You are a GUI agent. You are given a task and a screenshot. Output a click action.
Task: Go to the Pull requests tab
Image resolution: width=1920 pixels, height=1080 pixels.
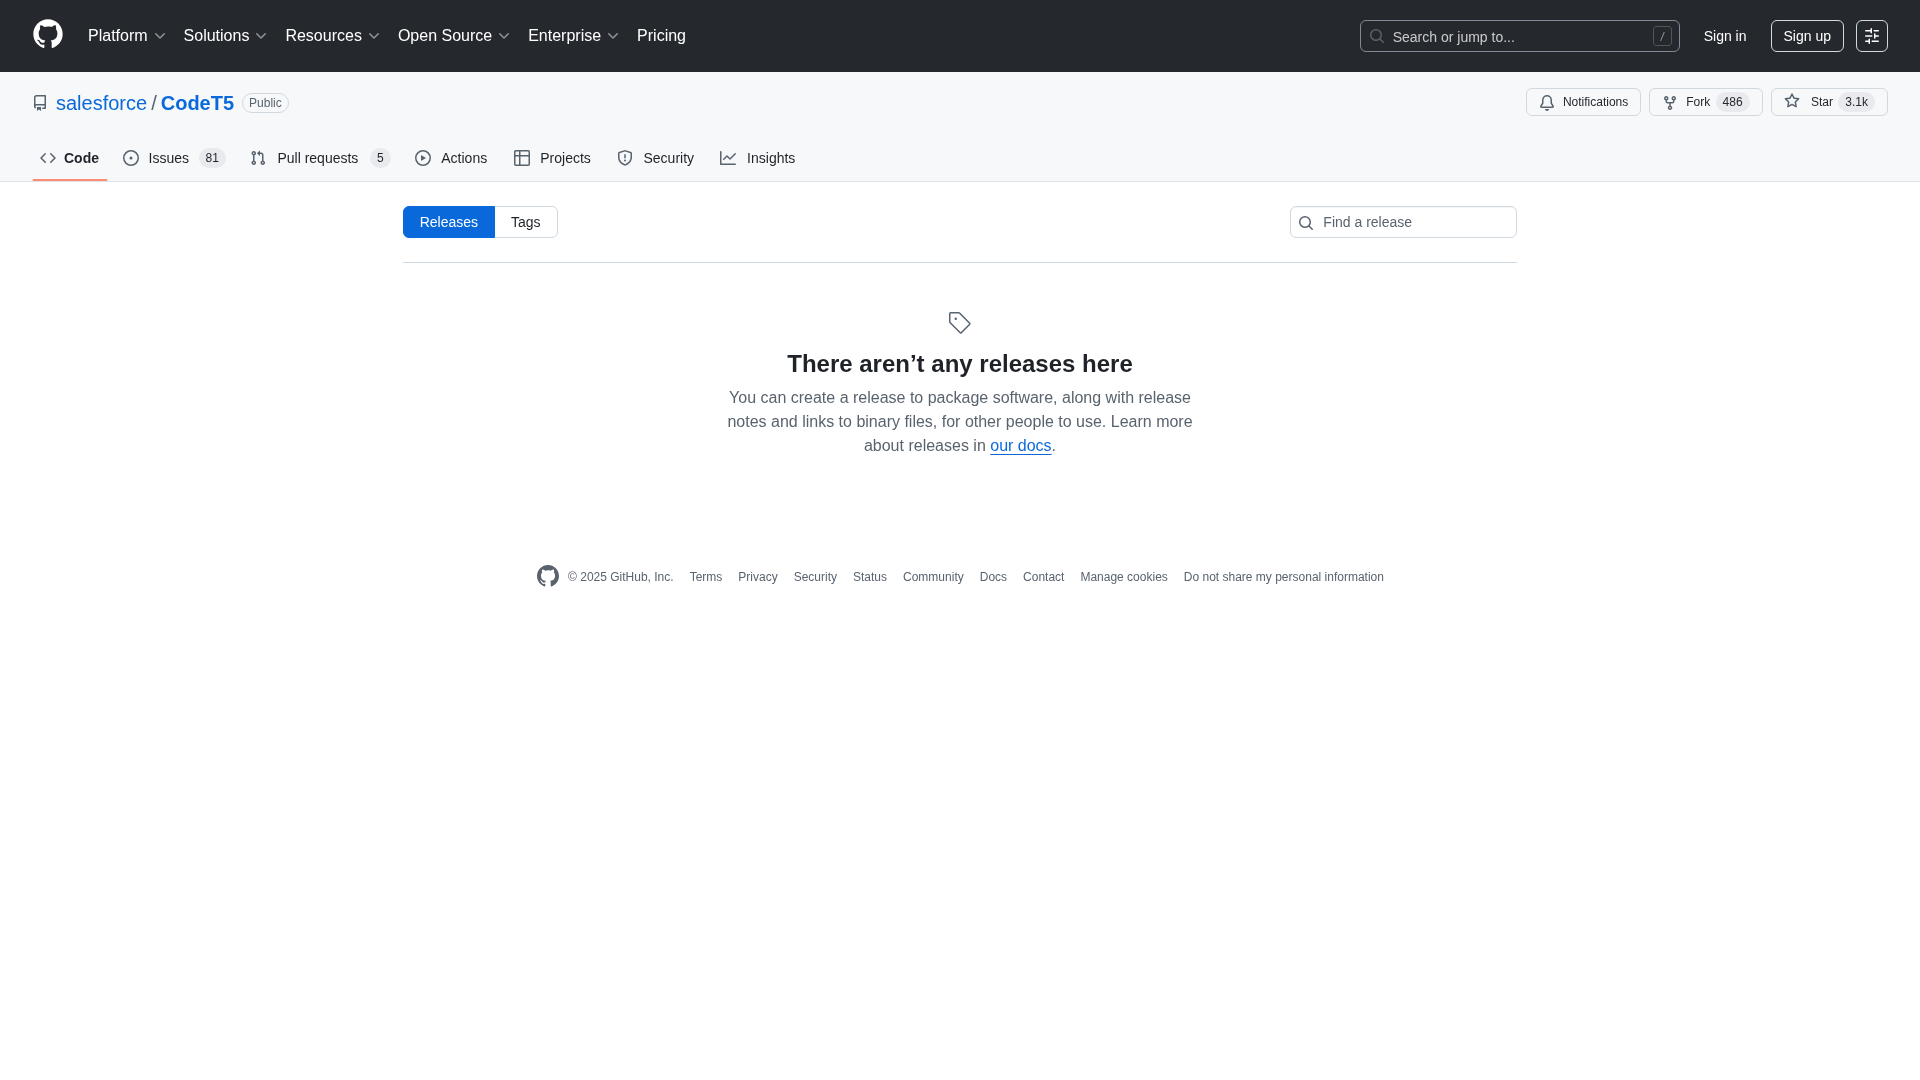coord(319,158)
